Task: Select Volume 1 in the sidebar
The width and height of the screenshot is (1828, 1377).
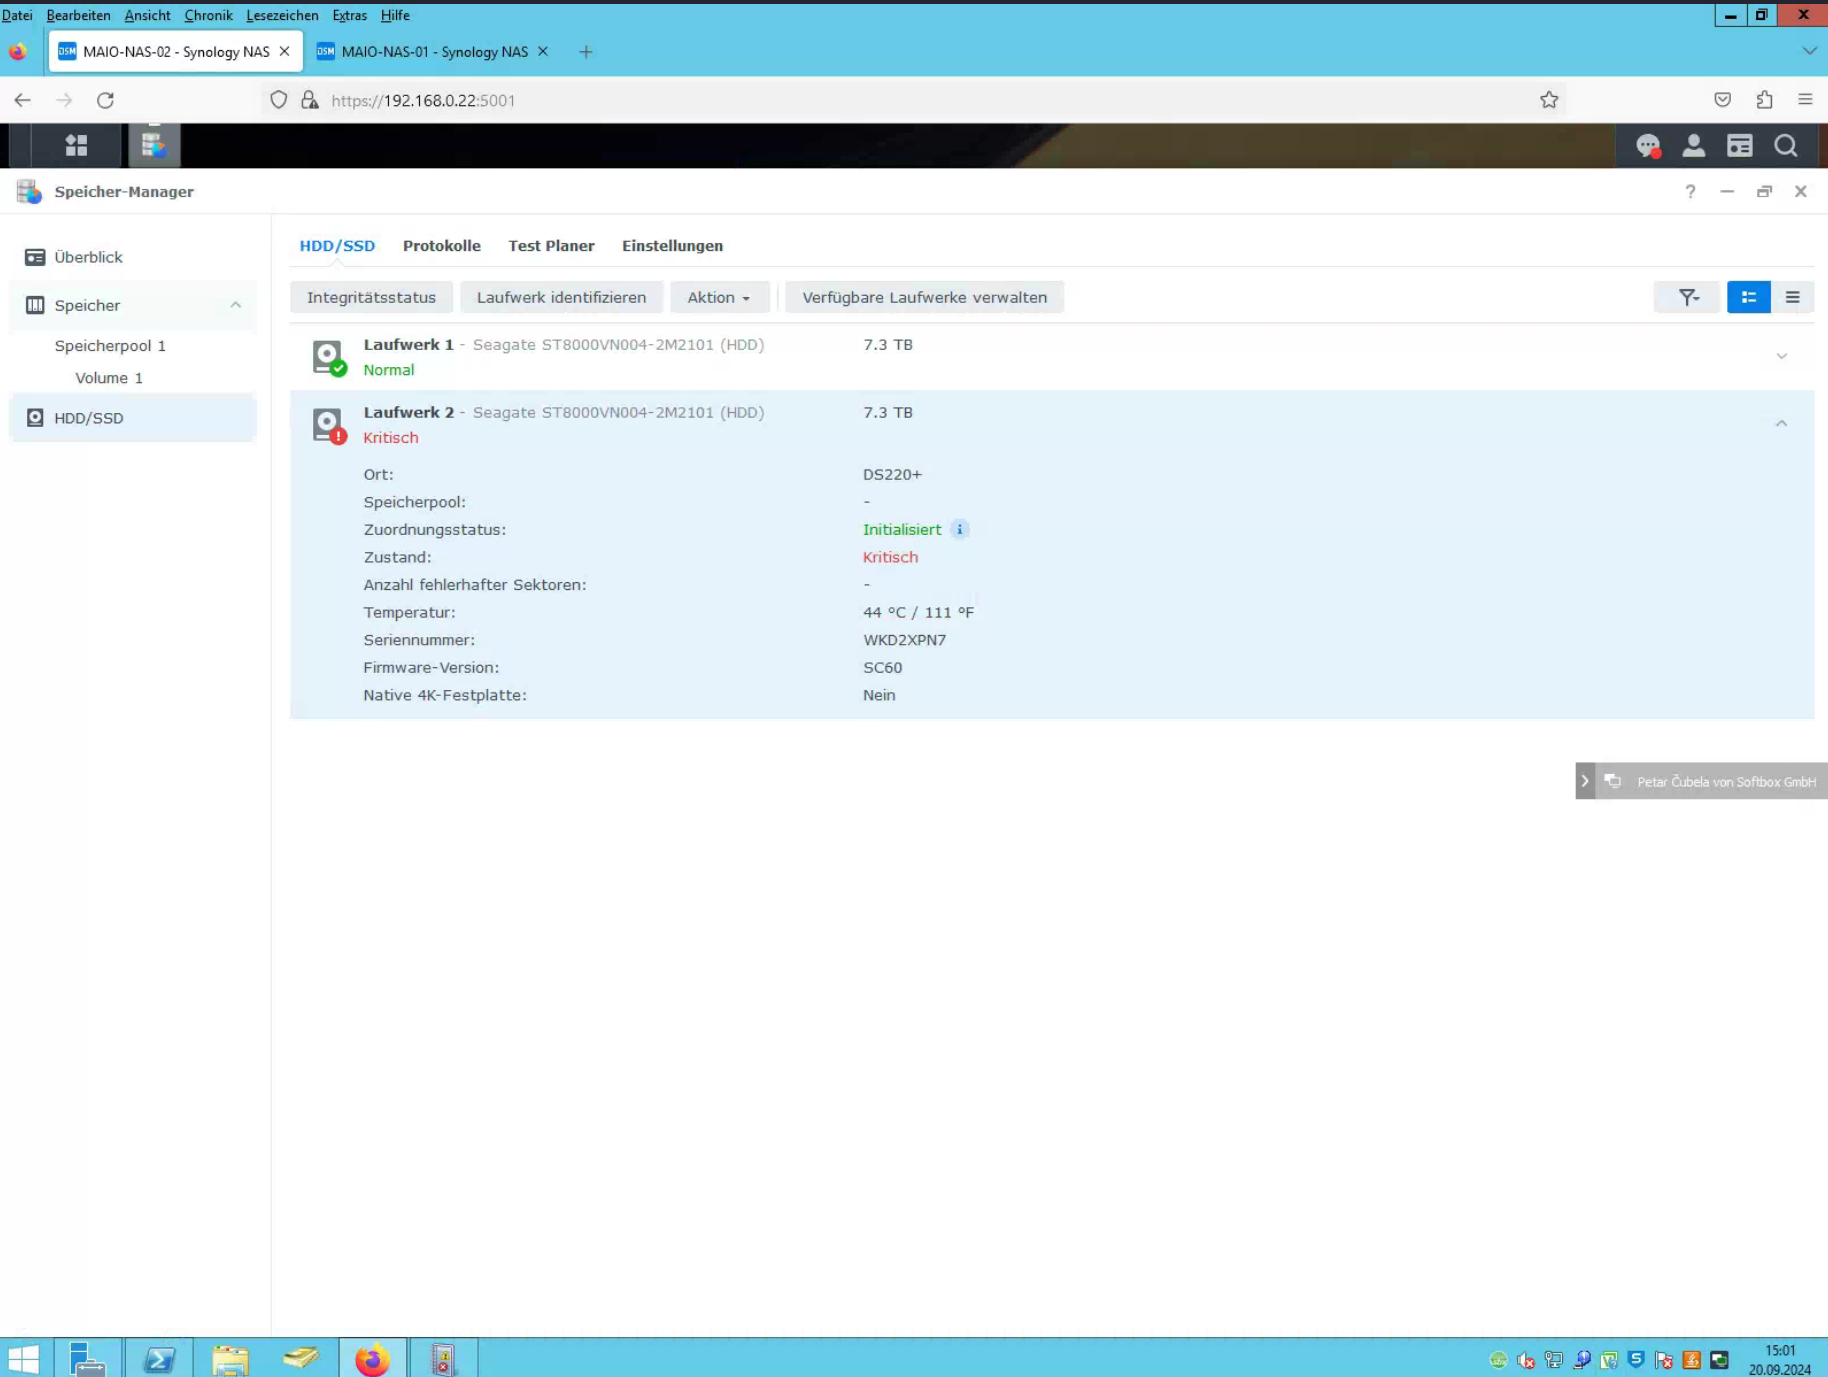Action: [x=109, y=378]
